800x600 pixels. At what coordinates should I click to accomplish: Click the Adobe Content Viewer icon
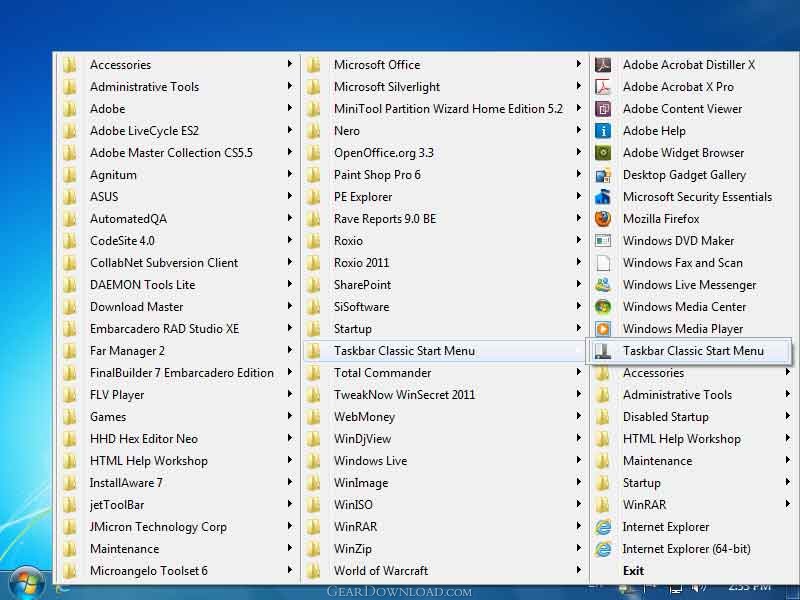[603, 109]
